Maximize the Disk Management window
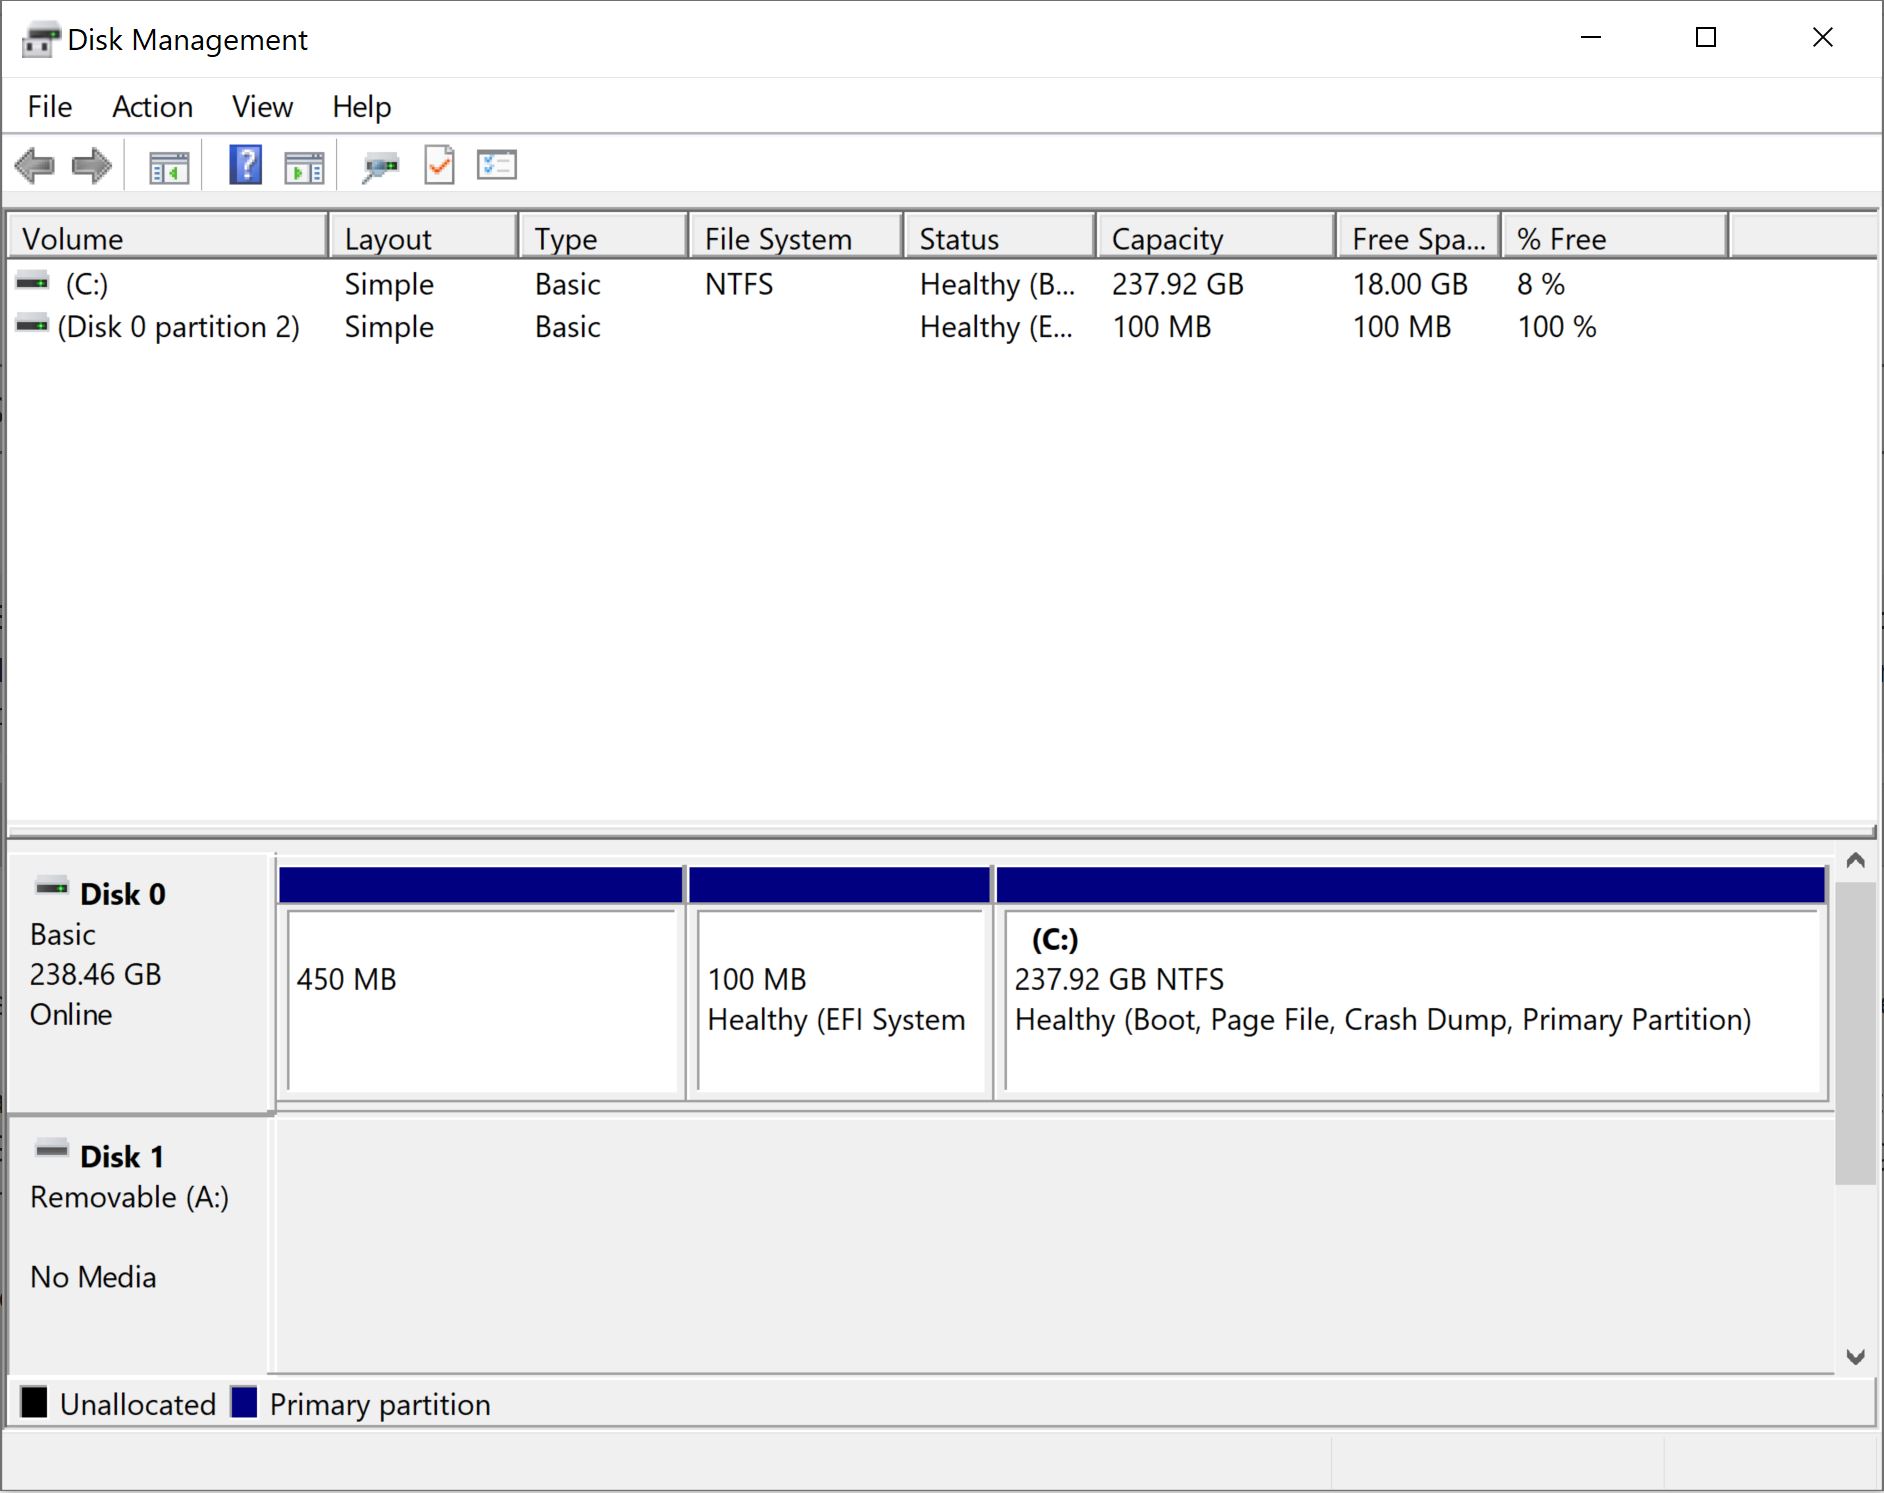 tap(1706, 38)
